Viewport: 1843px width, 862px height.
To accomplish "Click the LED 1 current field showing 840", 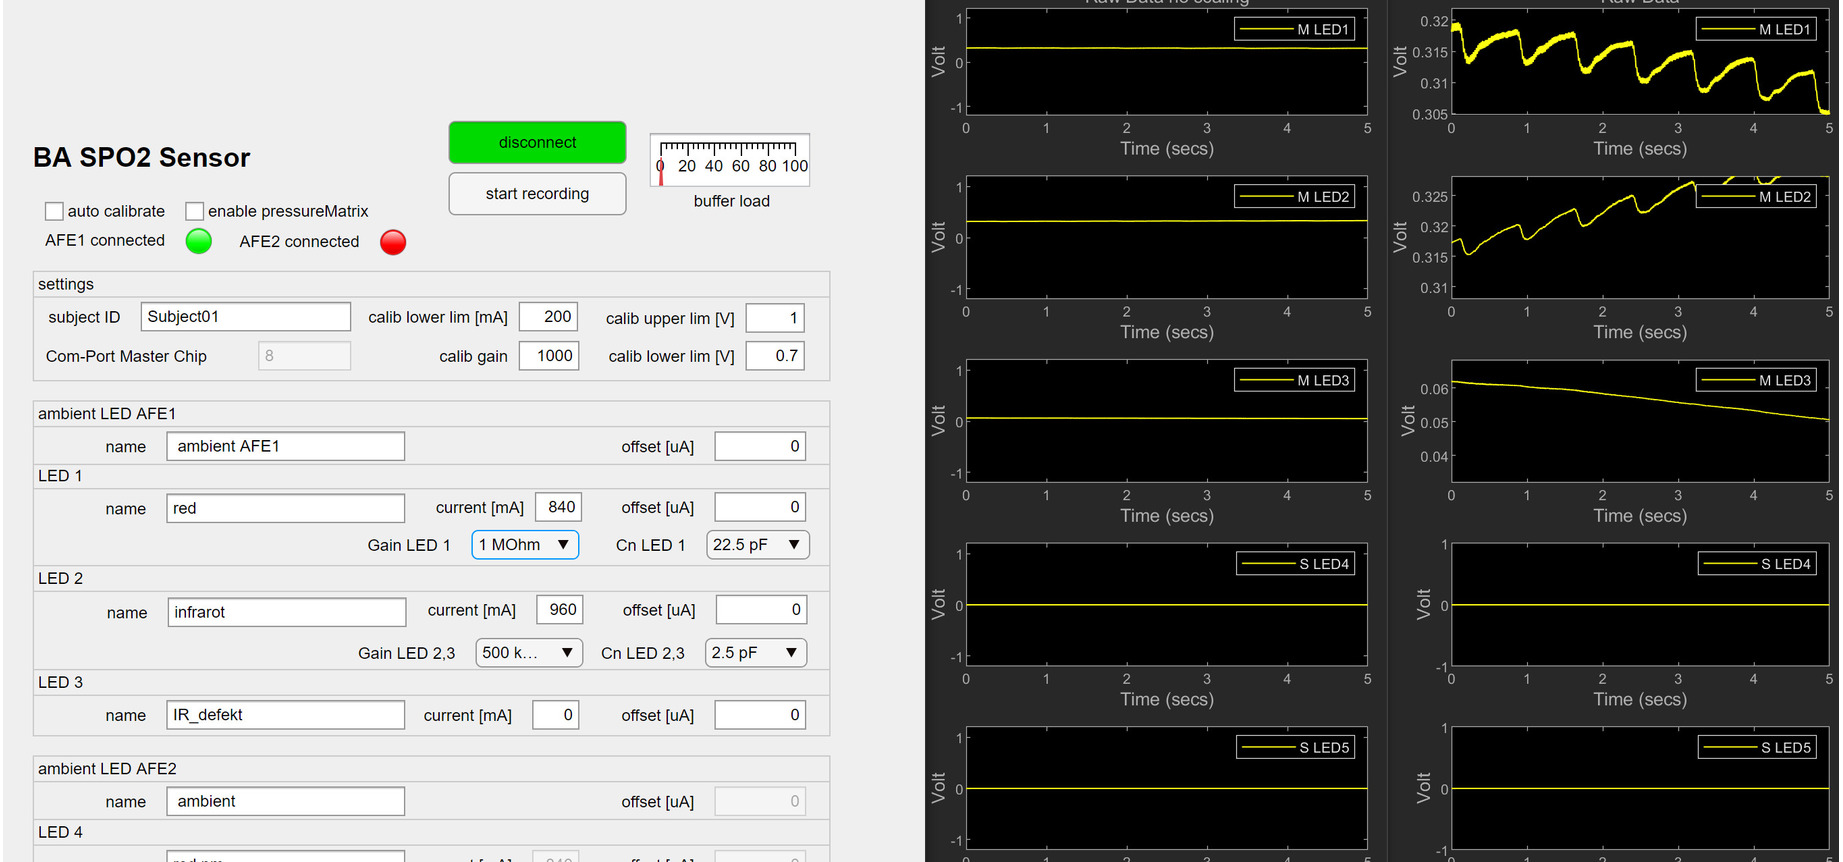I will point(558,507).
